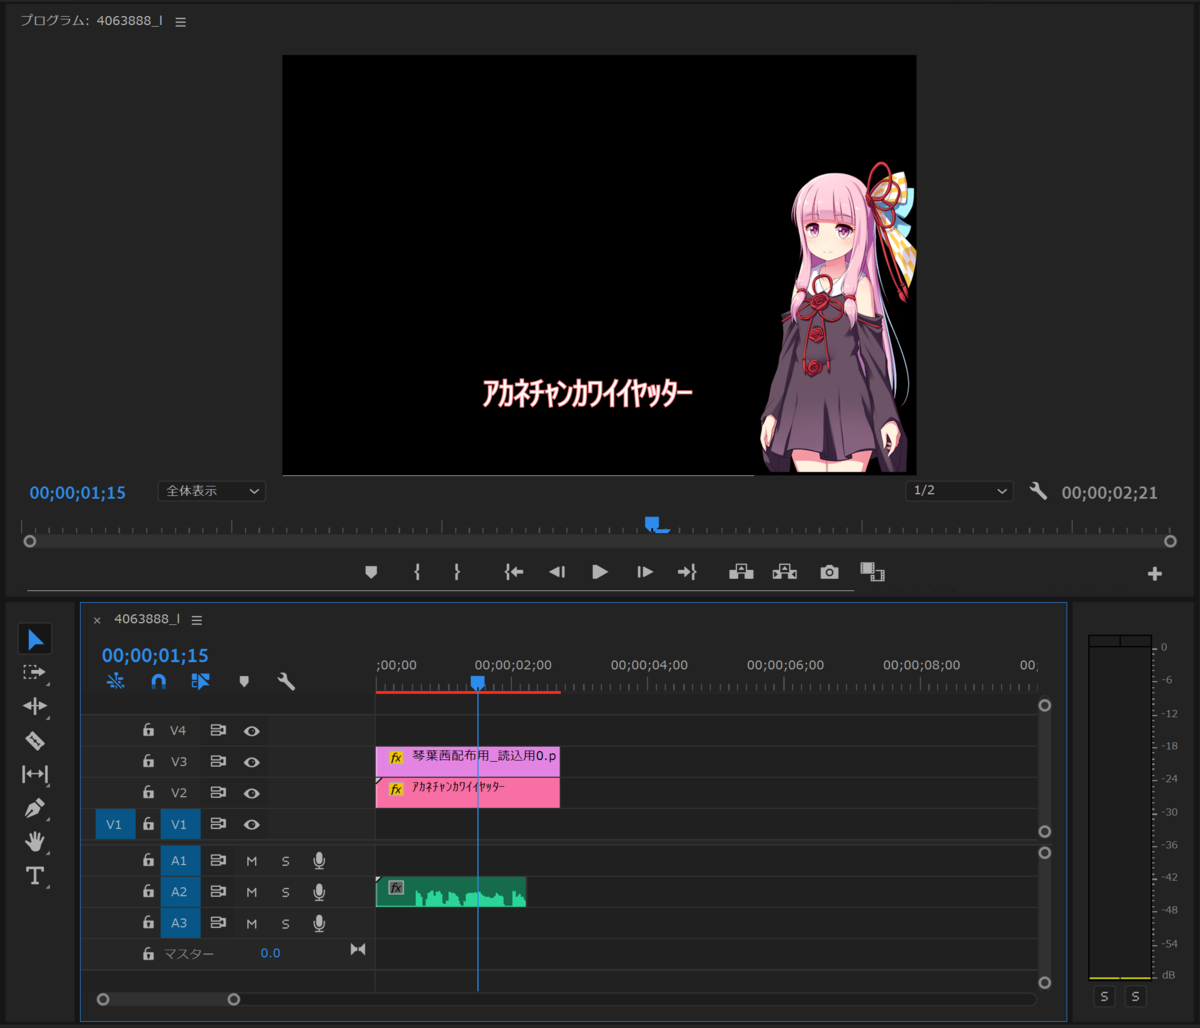Toggle lock on V4 track
The width and height of the screenshot is (1200, 1028).
[x=148, y=731]
